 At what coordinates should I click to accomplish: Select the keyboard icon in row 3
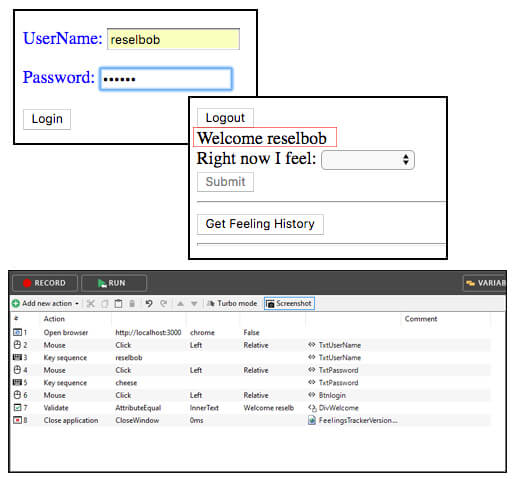17,357
